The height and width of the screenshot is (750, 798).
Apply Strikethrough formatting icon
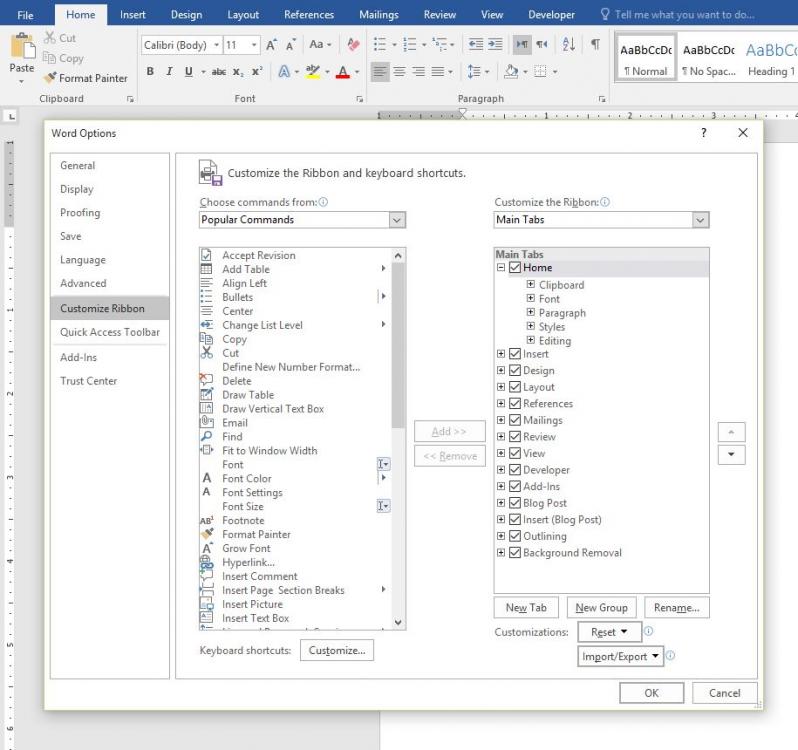point(219,72)
